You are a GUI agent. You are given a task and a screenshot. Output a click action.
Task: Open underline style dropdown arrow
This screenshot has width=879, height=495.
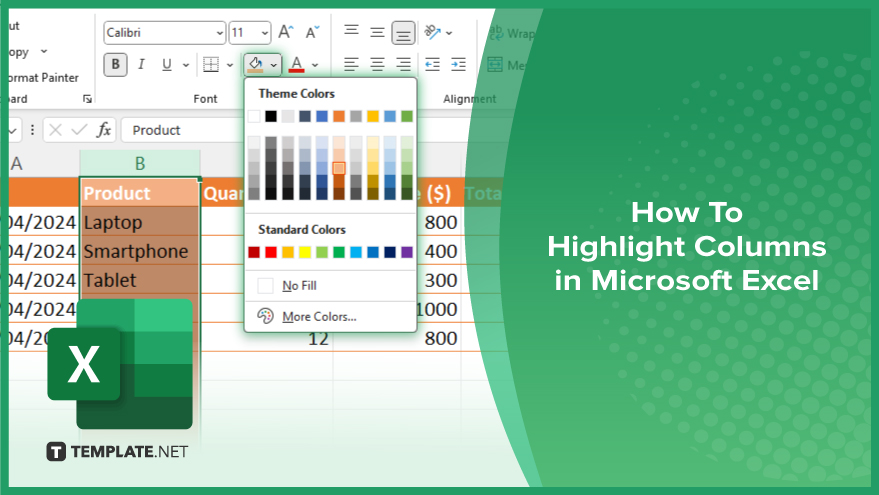tap(186, 65)
